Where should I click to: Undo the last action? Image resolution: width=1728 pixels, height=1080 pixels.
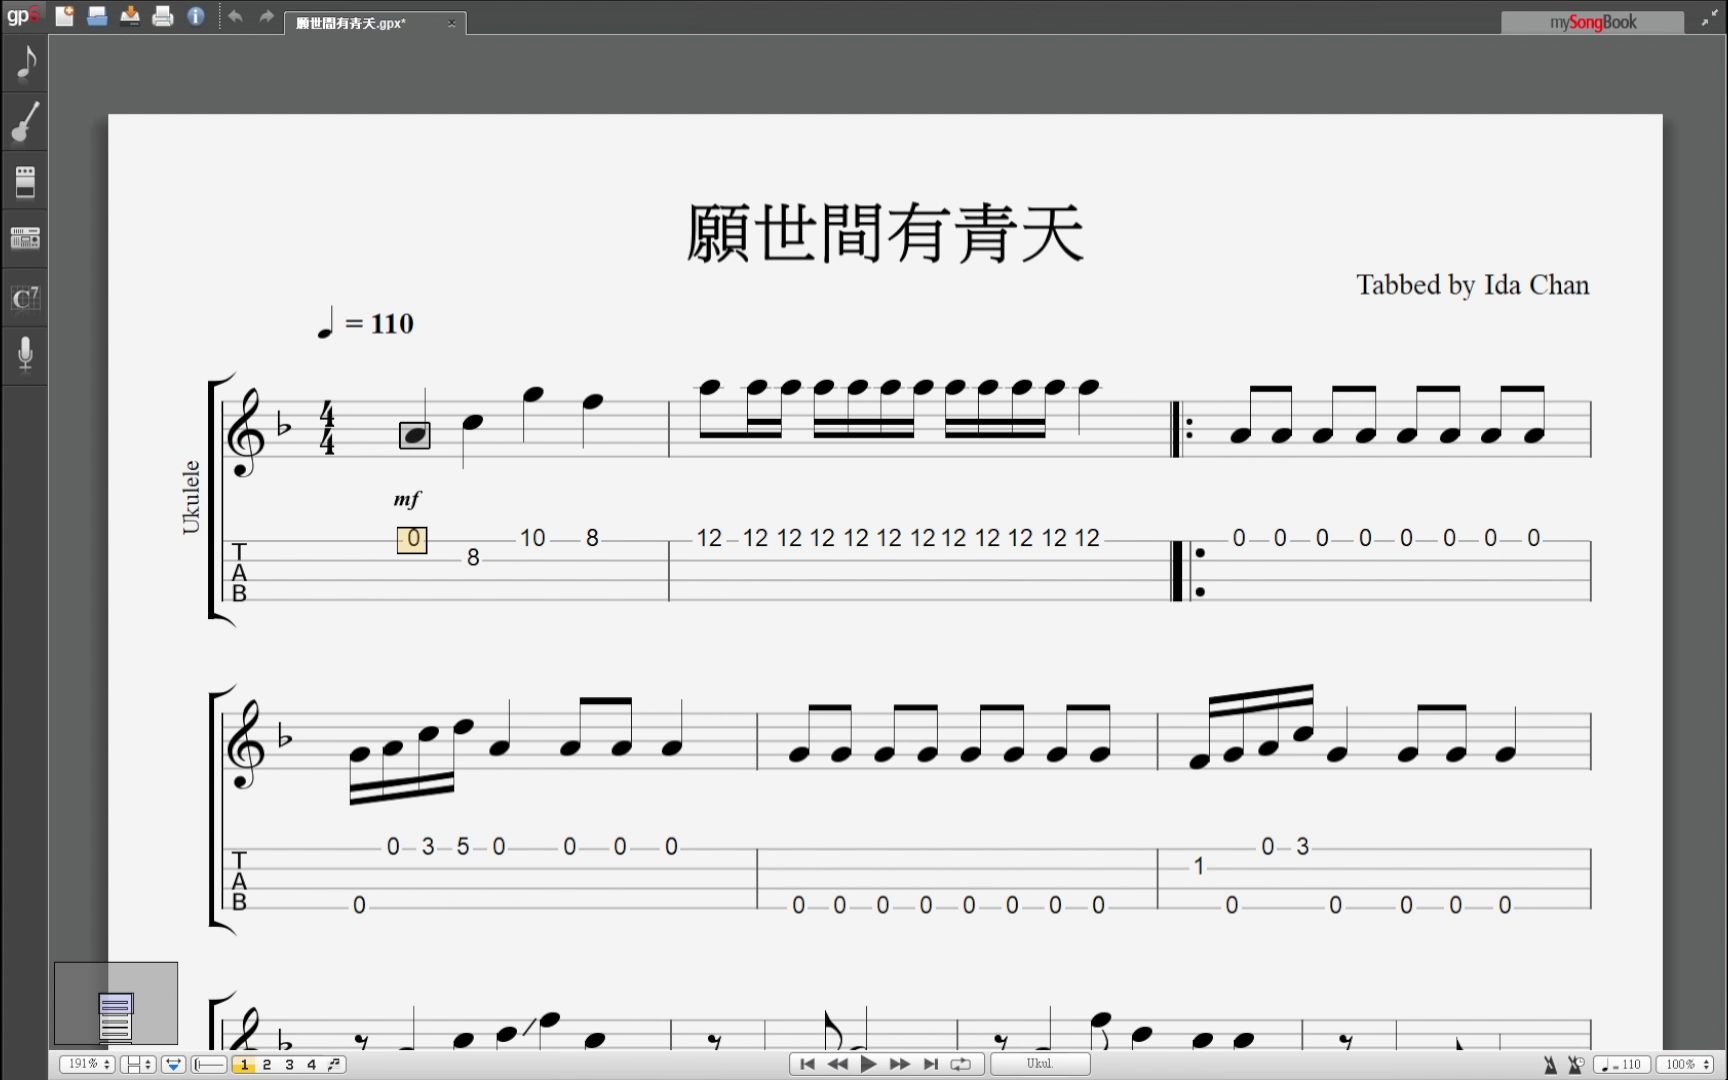point(235,16)
